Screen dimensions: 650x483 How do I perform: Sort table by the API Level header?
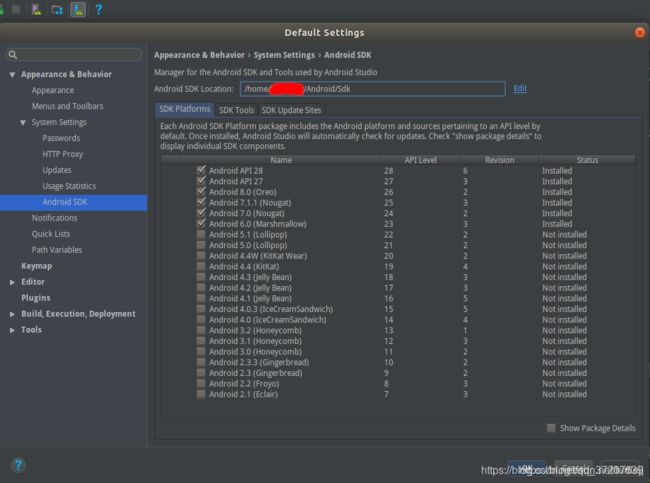coord(420,160)
